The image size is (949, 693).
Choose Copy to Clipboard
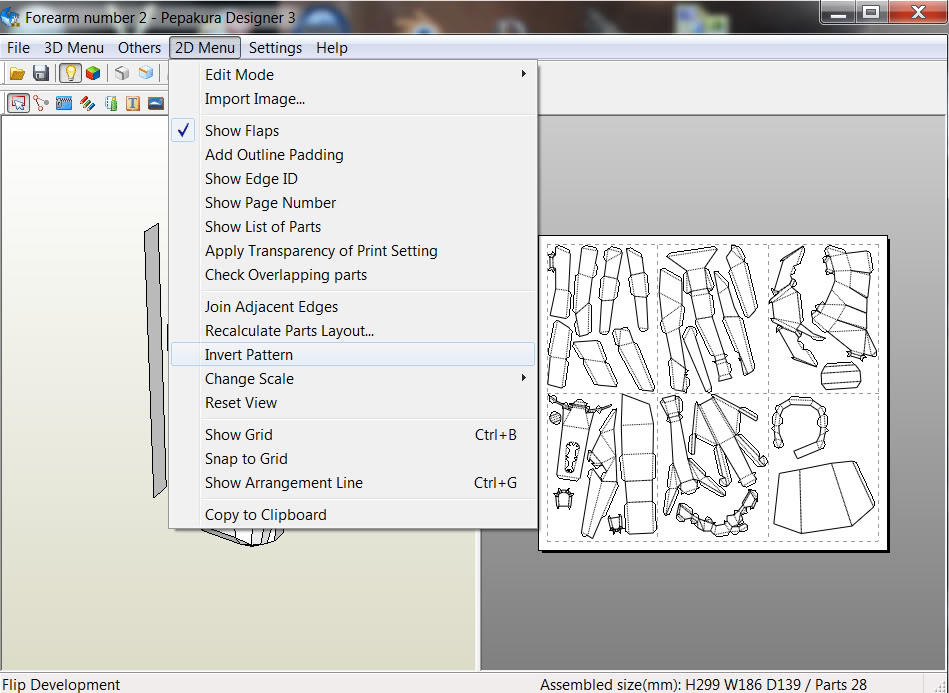[353, 515]
